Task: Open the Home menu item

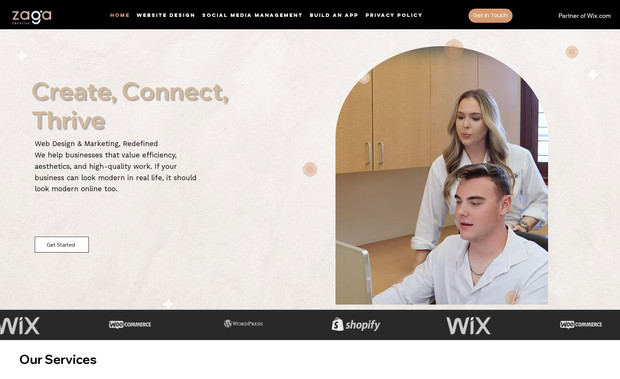Action: click(120, 15)
